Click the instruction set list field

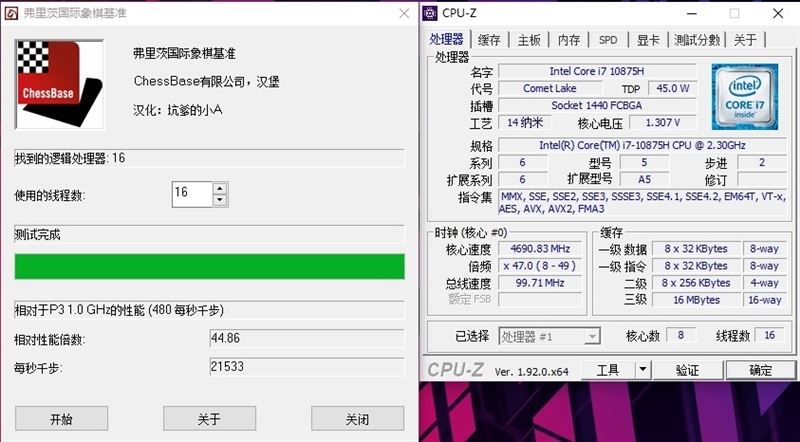(642, 203)
